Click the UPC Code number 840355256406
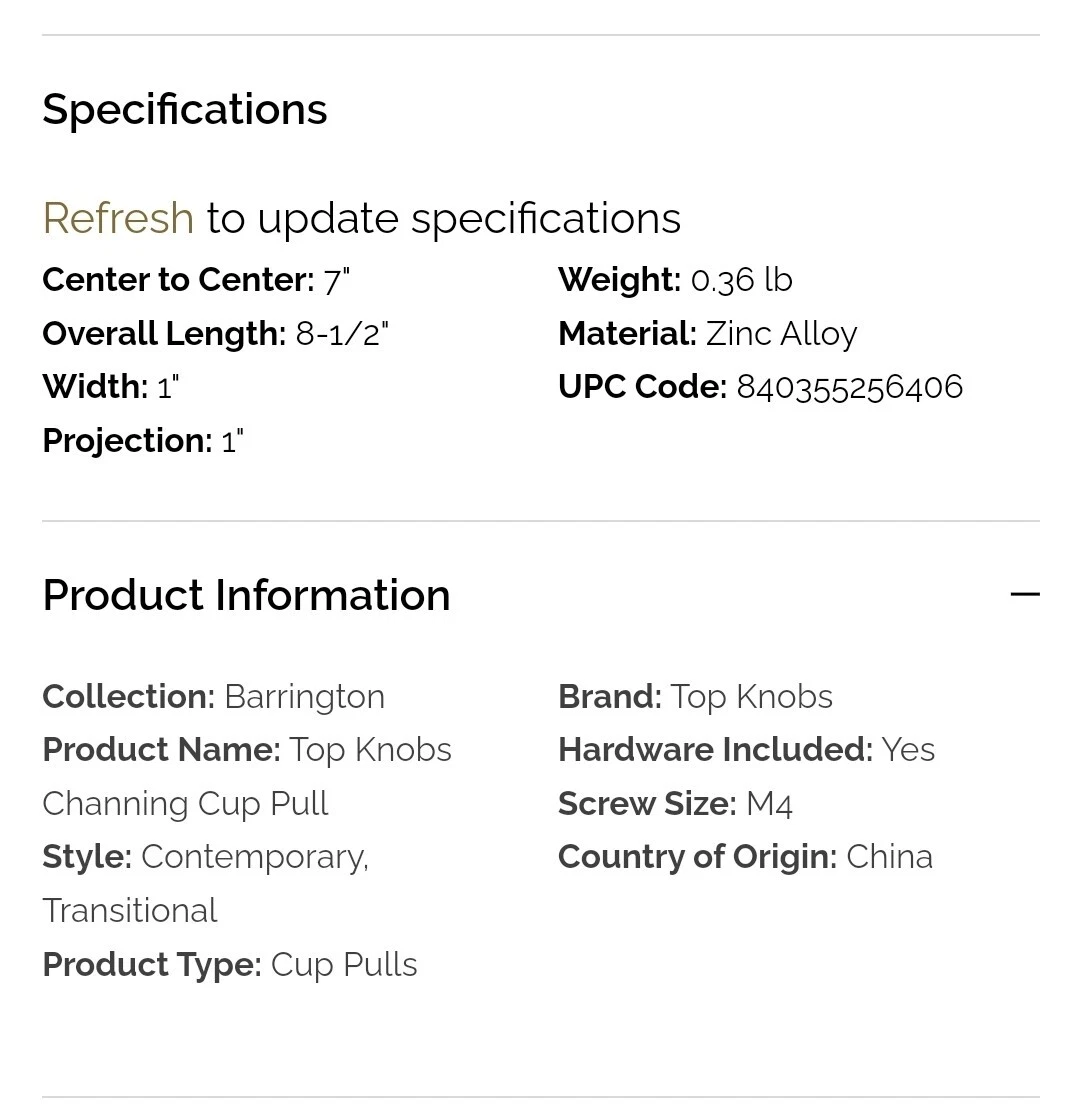This screenshot has height=1118, width=1080. [849, 387]
